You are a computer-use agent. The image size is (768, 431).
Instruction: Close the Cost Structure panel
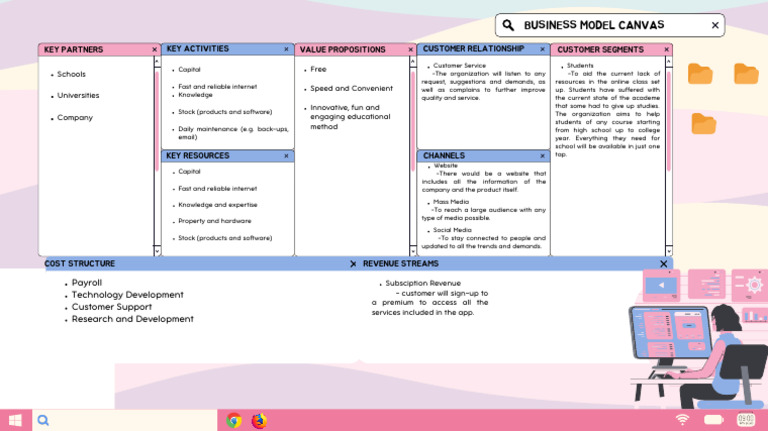[x=353, y=263]
